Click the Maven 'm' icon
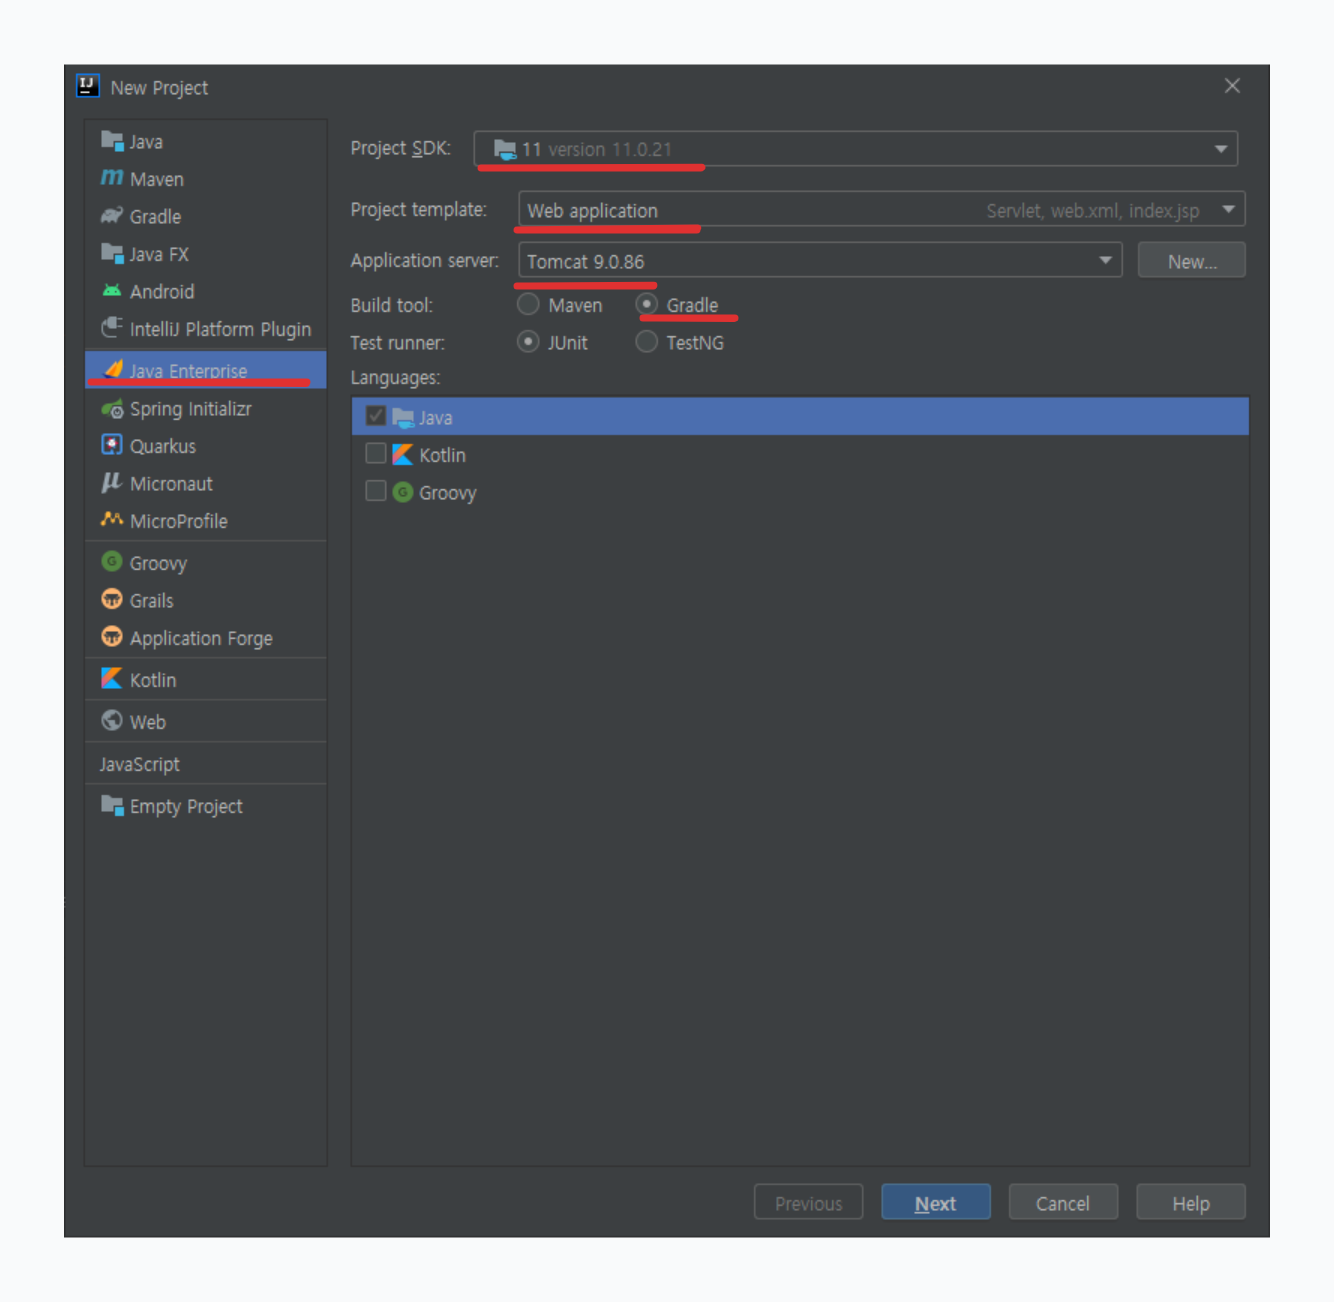1334x1302 pixels. (112, 178)
